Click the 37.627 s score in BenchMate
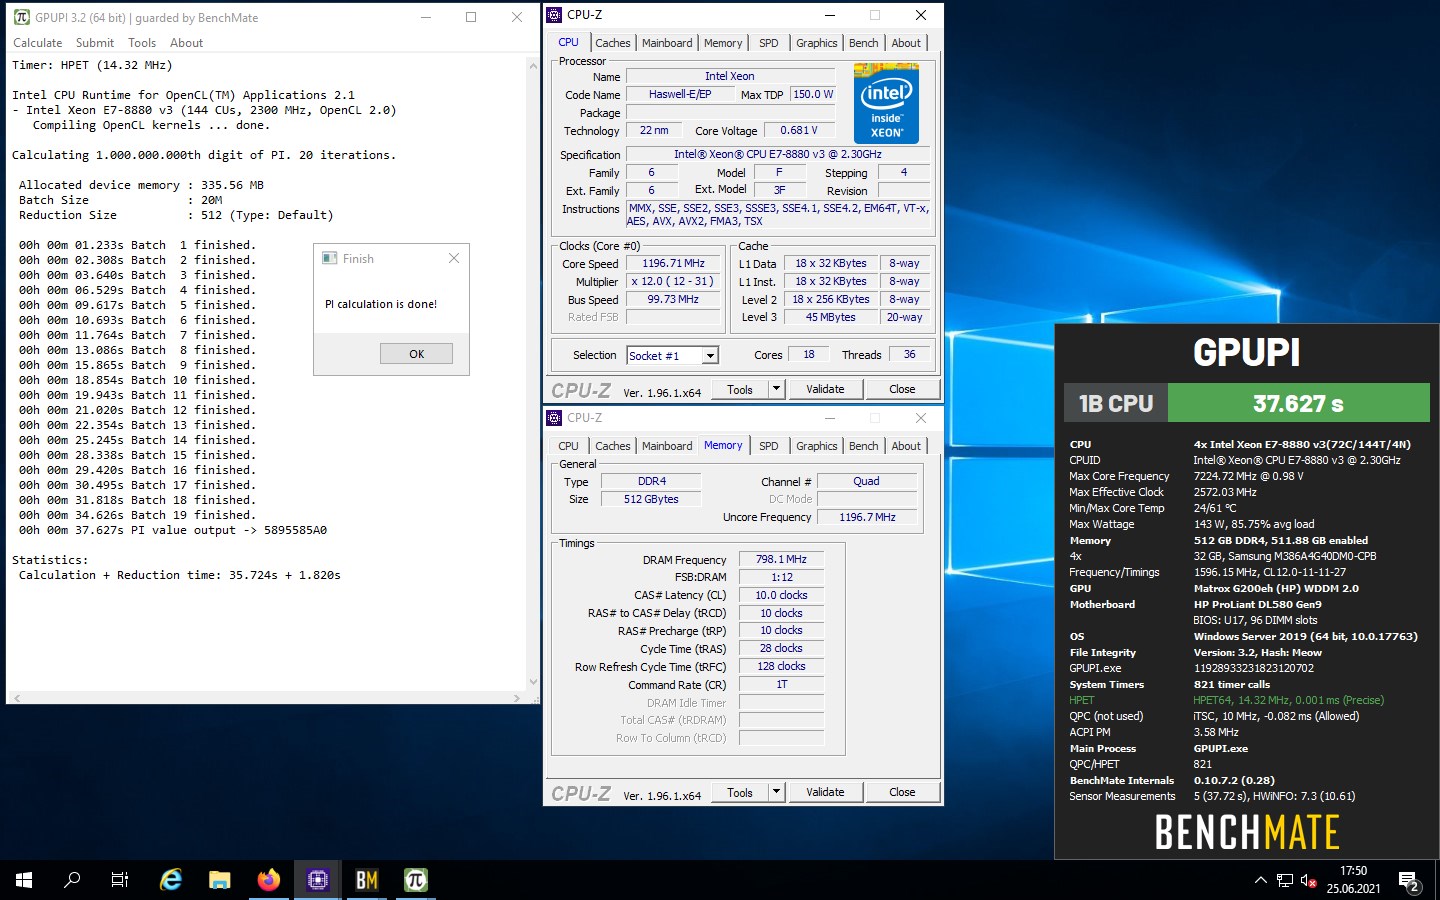The width and height of the screenshot is (1440, 900). coord(1298,404)
